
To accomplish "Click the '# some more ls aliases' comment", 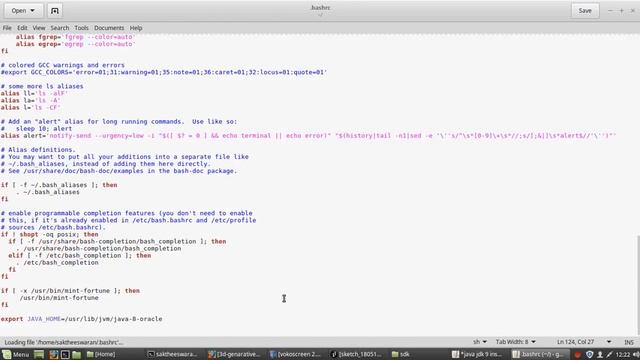I will [42, 86].
